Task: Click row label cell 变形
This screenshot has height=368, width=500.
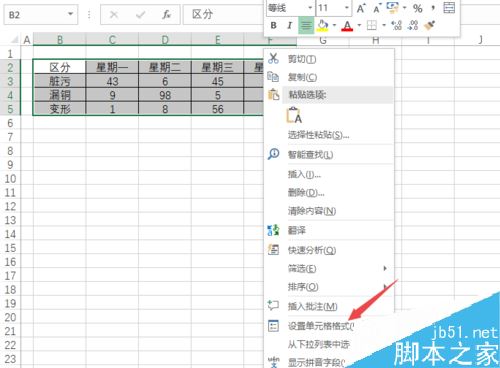Action: pyautogui.click(x=60, y=109)
